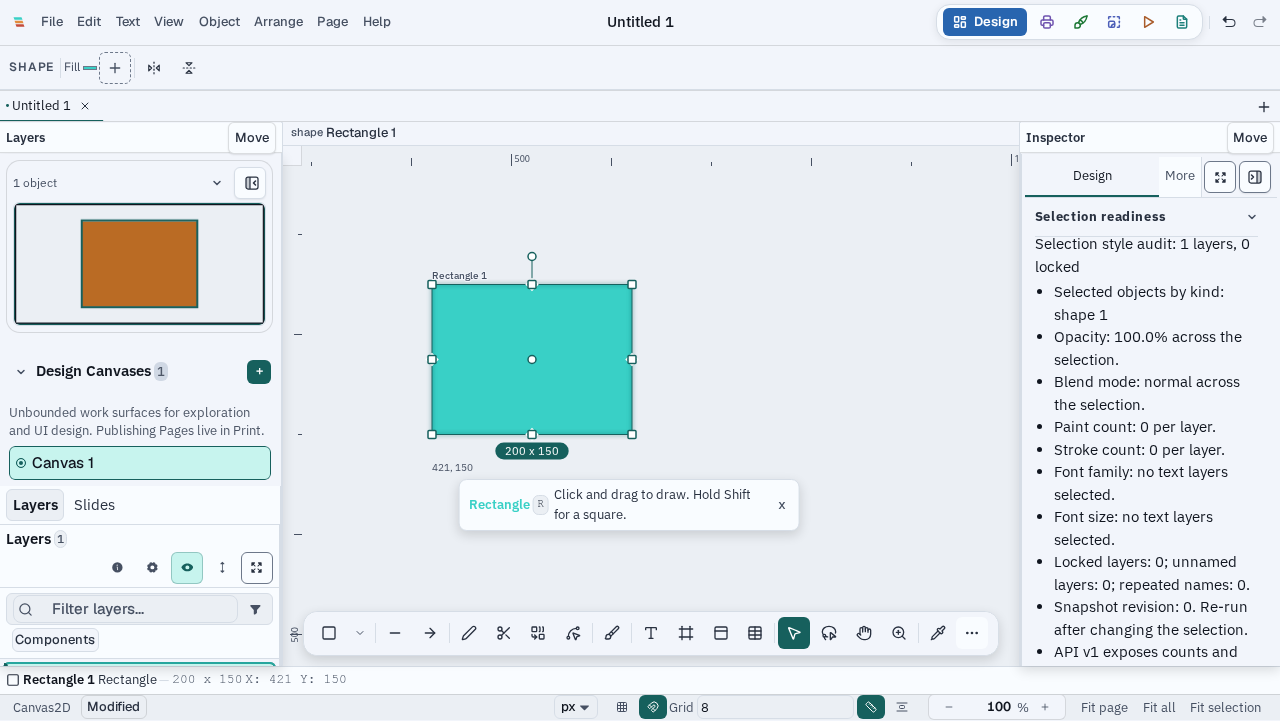Activate the Hand pan tool
The image size is (1280, 721).
point(864,633)
